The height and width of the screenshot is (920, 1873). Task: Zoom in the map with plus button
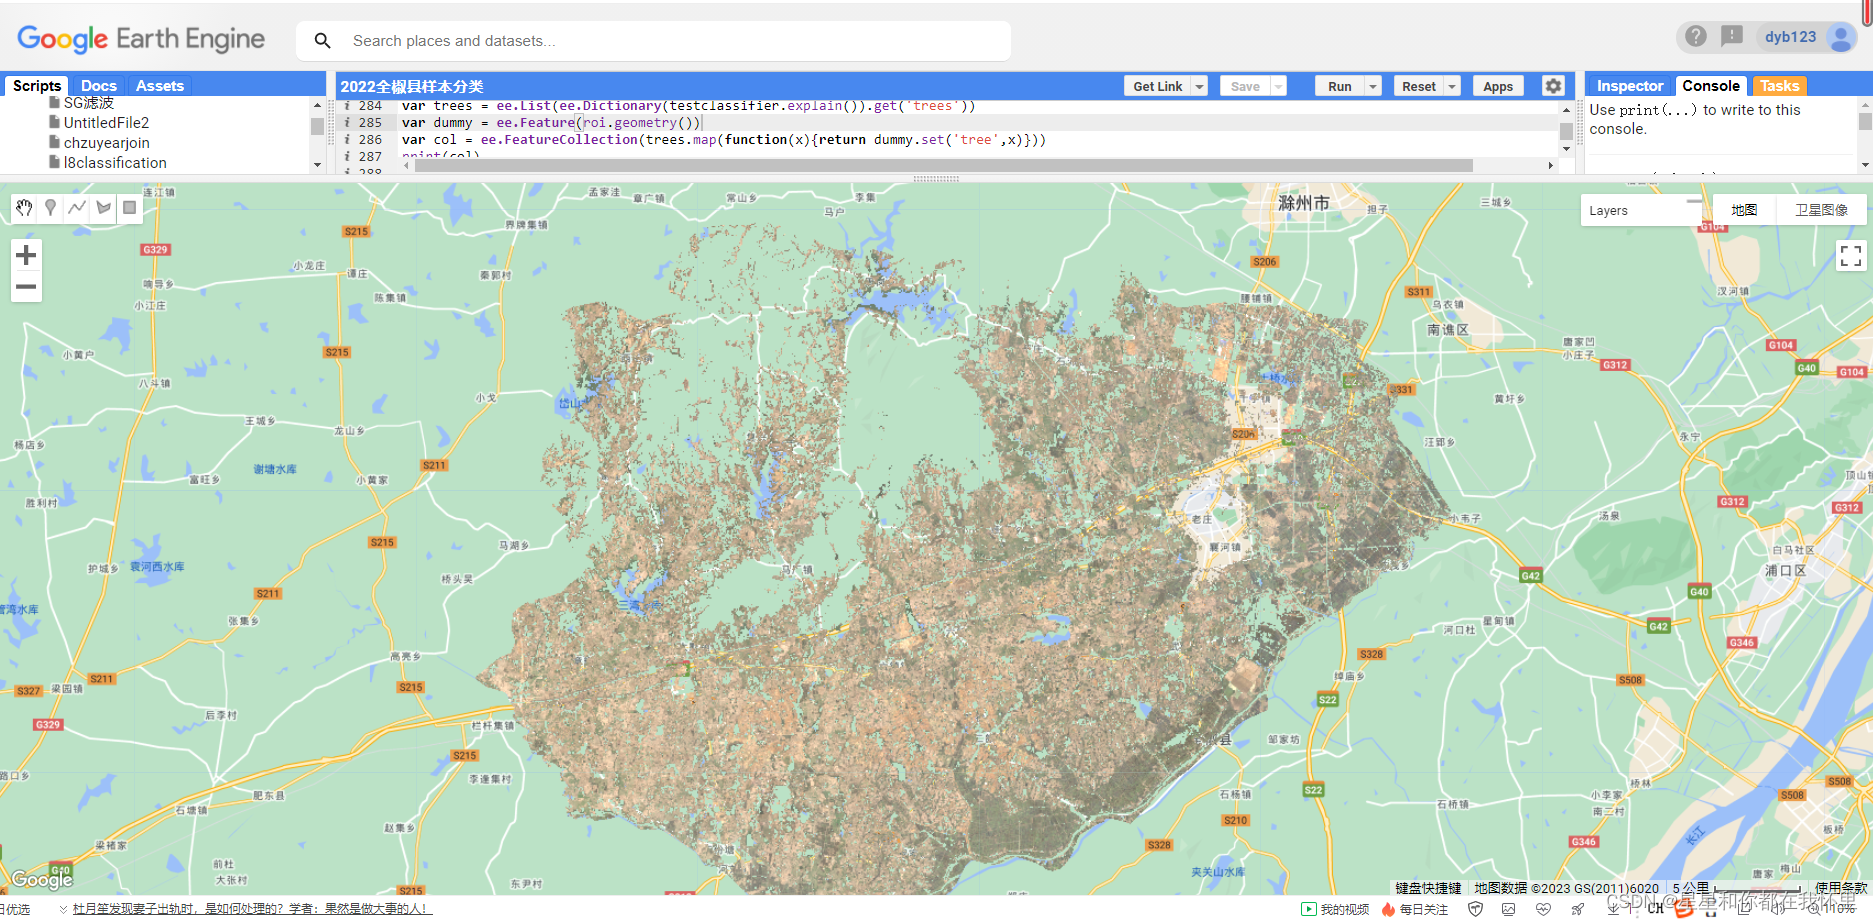pyautogui.click(x=26, y=255)
